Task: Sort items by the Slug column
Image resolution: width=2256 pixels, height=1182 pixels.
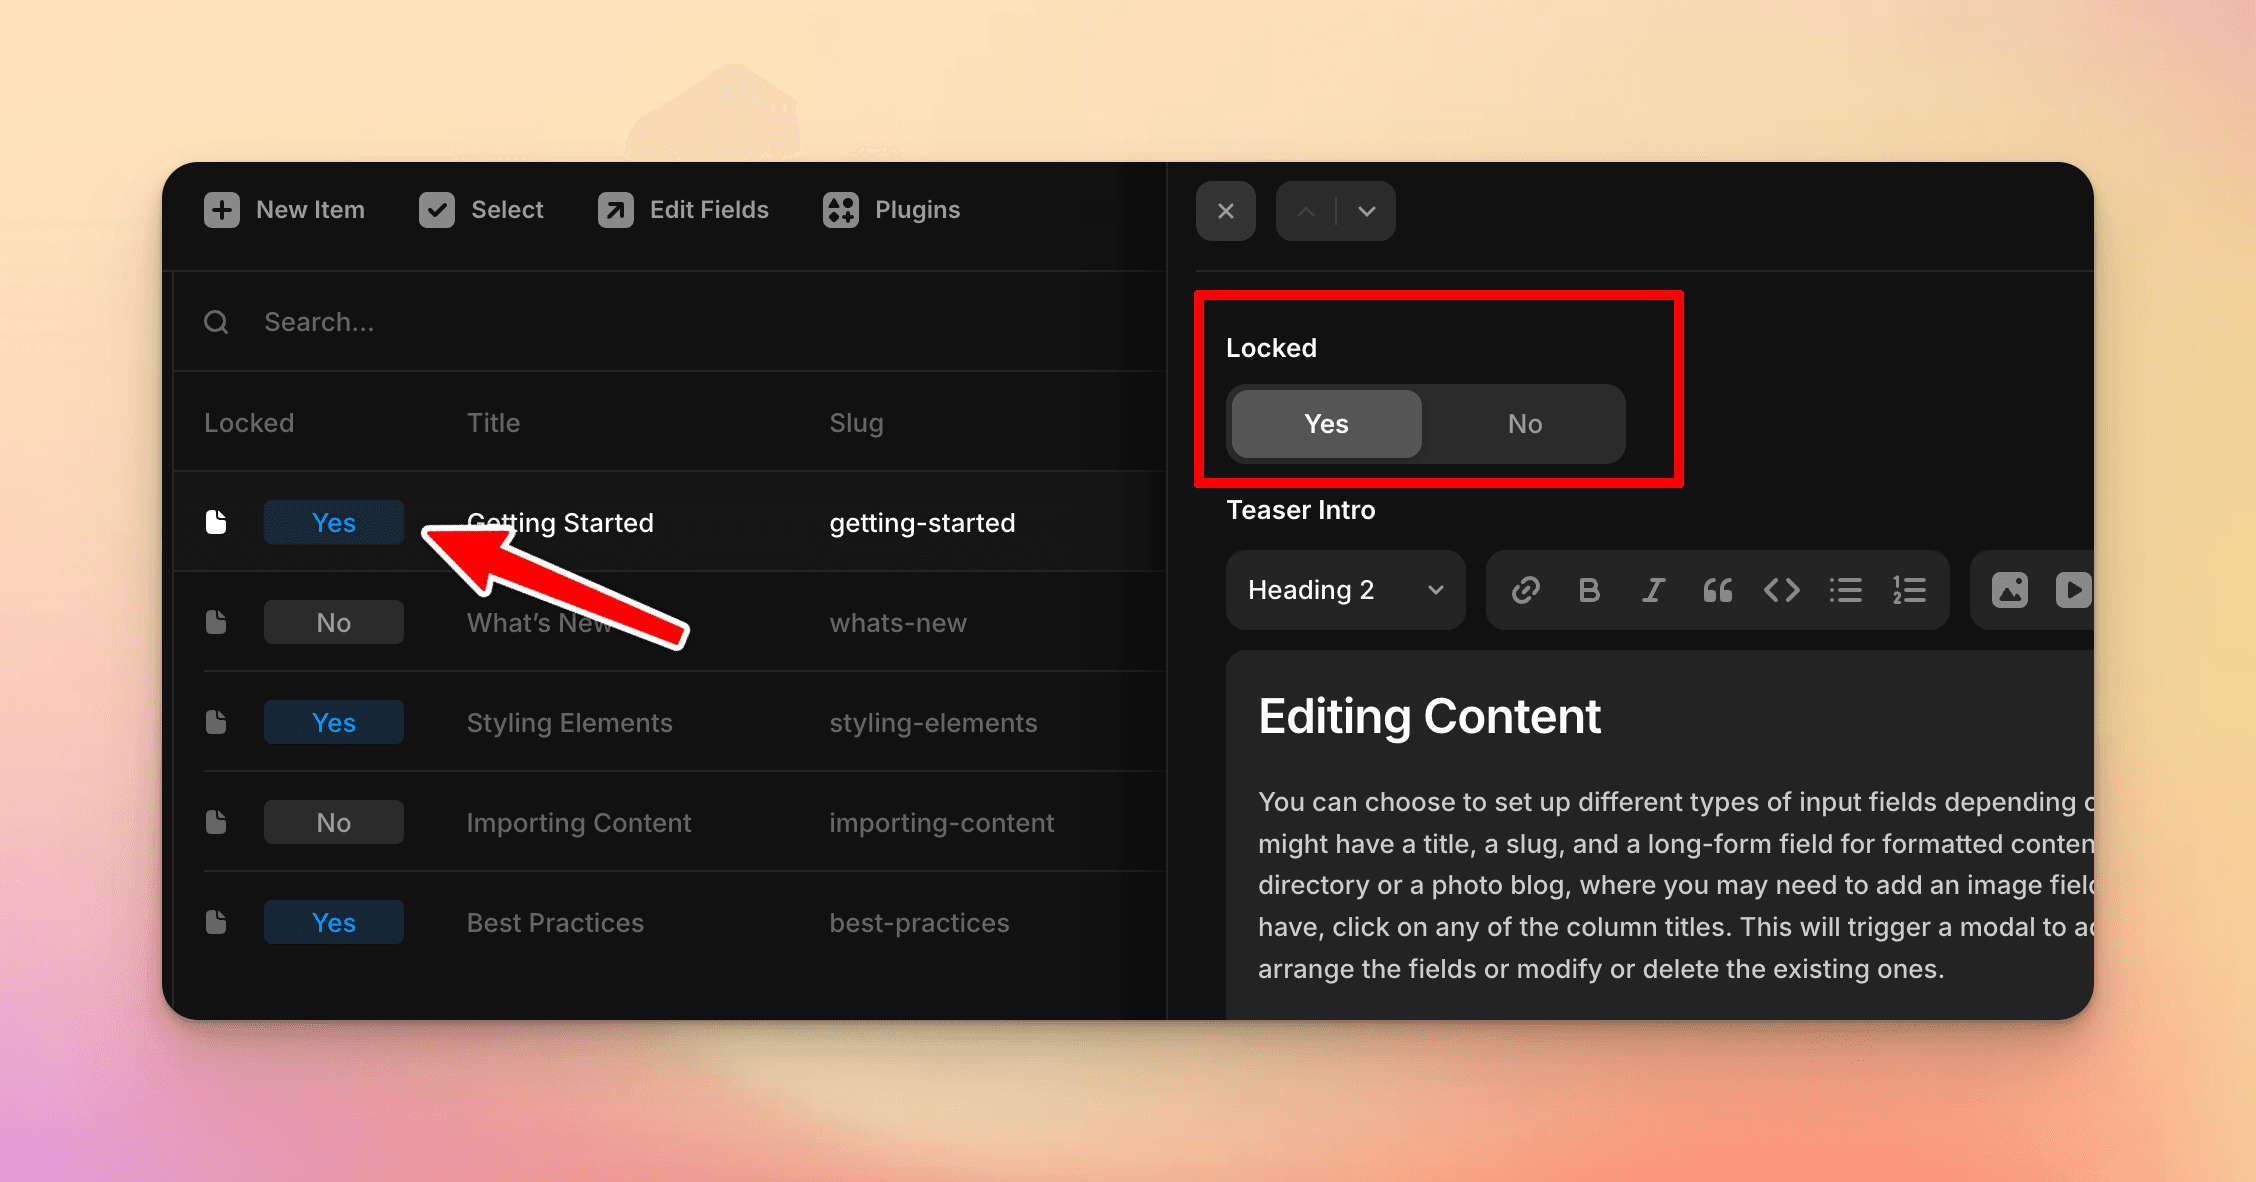Action: point(856,422)
